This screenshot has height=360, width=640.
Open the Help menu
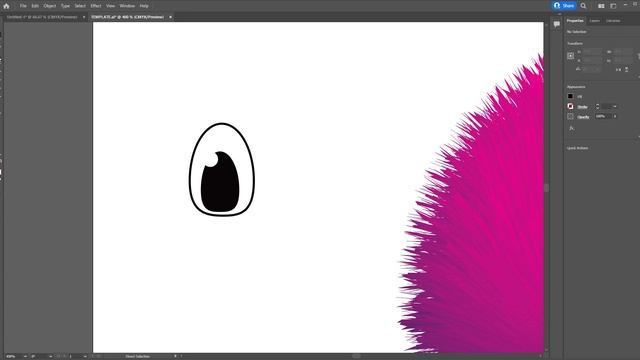tap(144, 6)
